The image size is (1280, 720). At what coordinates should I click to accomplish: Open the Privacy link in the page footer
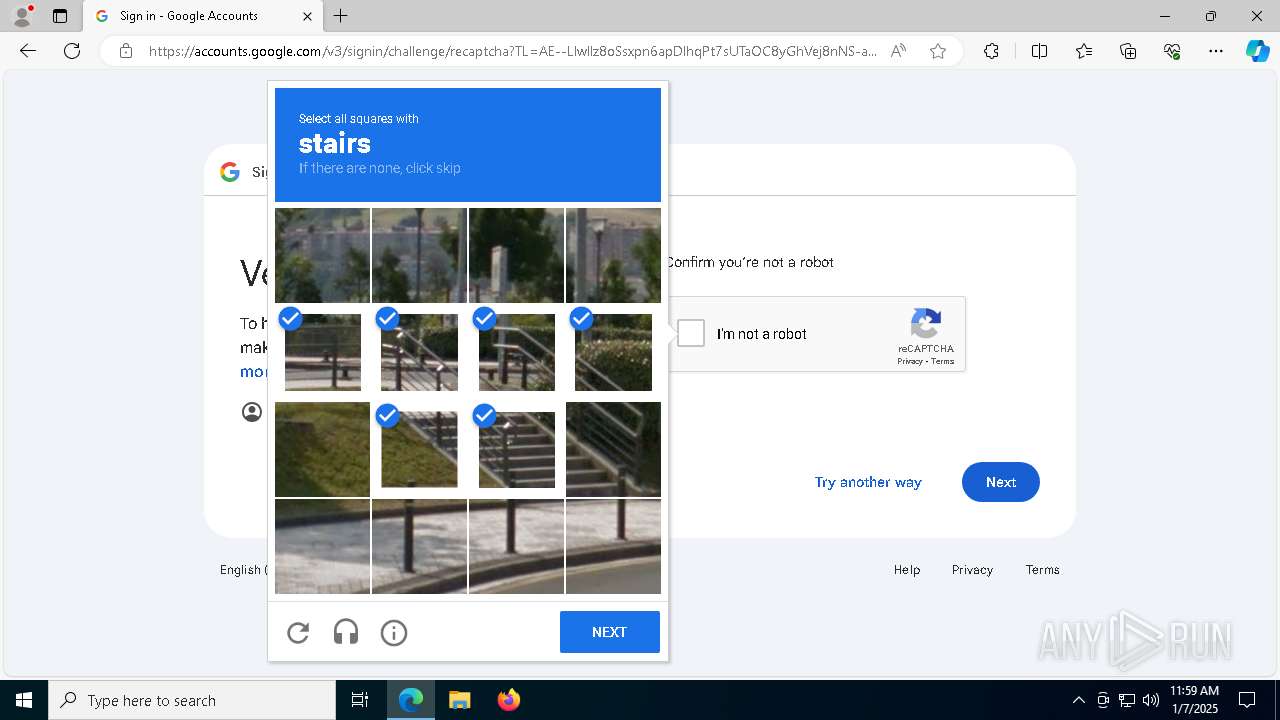pyautogui.click(x=972, y=569)
